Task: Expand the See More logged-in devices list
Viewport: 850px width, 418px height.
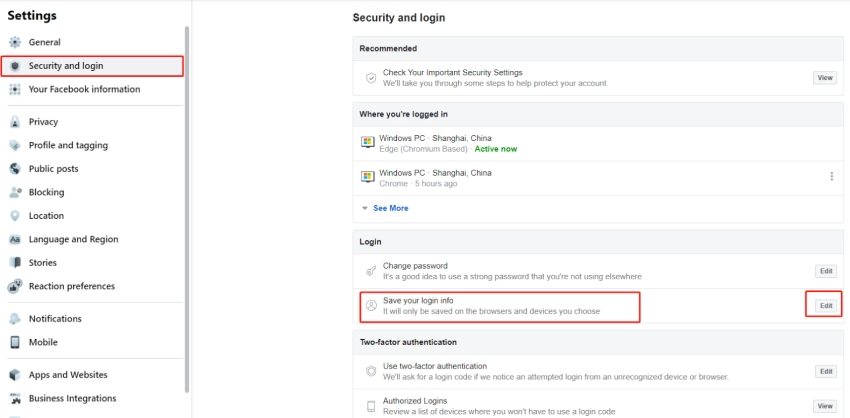Action: coord(390,208)
